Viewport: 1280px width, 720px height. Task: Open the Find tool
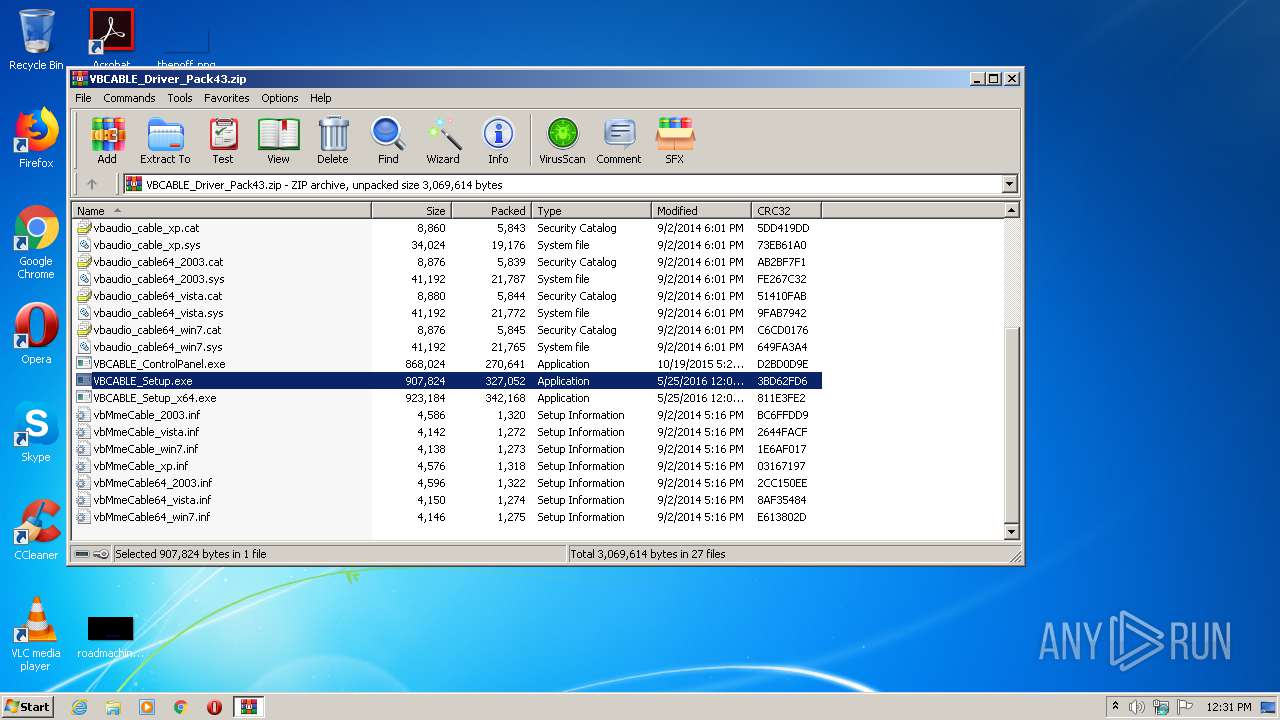coord(388,140)
